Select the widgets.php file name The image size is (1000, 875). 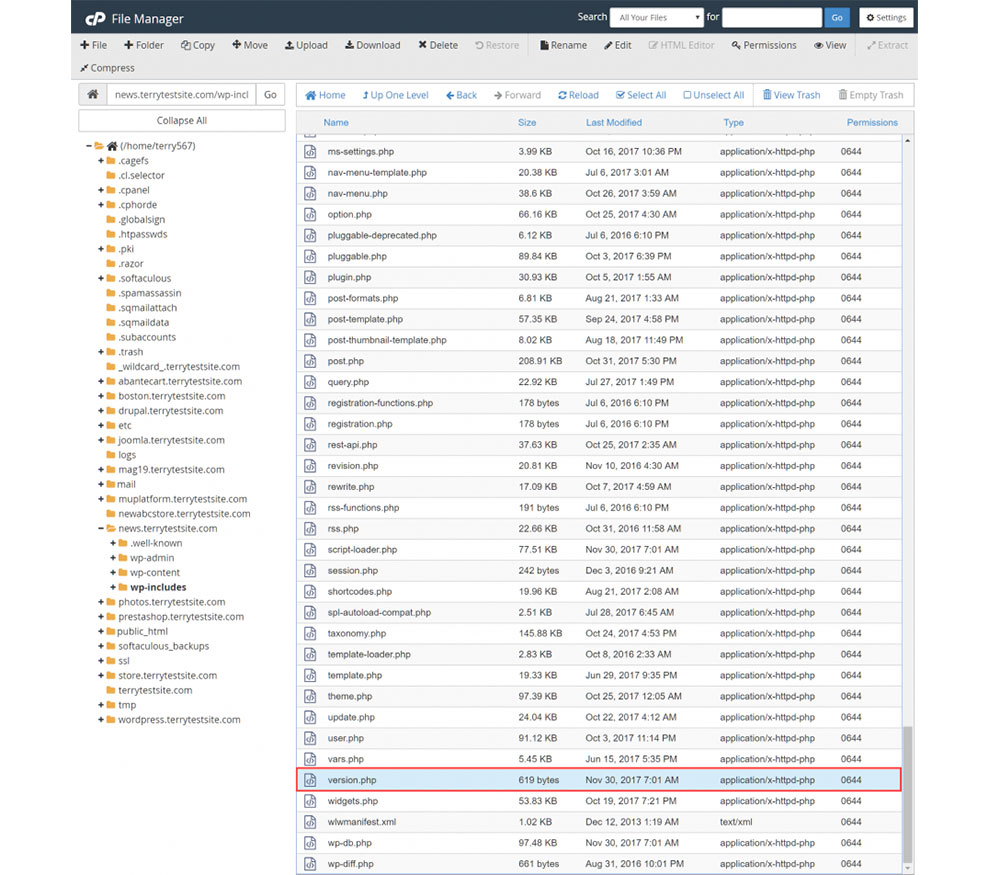(353, 801)
